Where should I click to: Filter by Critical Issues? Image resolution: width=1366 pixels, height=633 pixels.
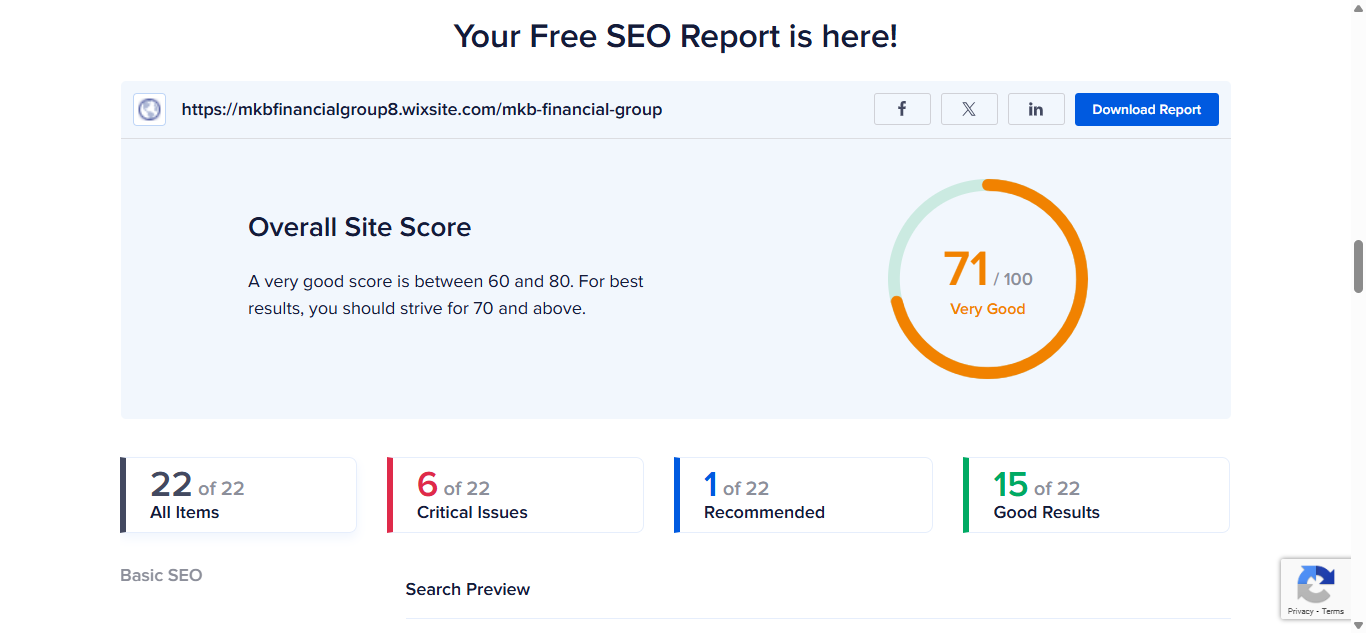pos(515,495)
